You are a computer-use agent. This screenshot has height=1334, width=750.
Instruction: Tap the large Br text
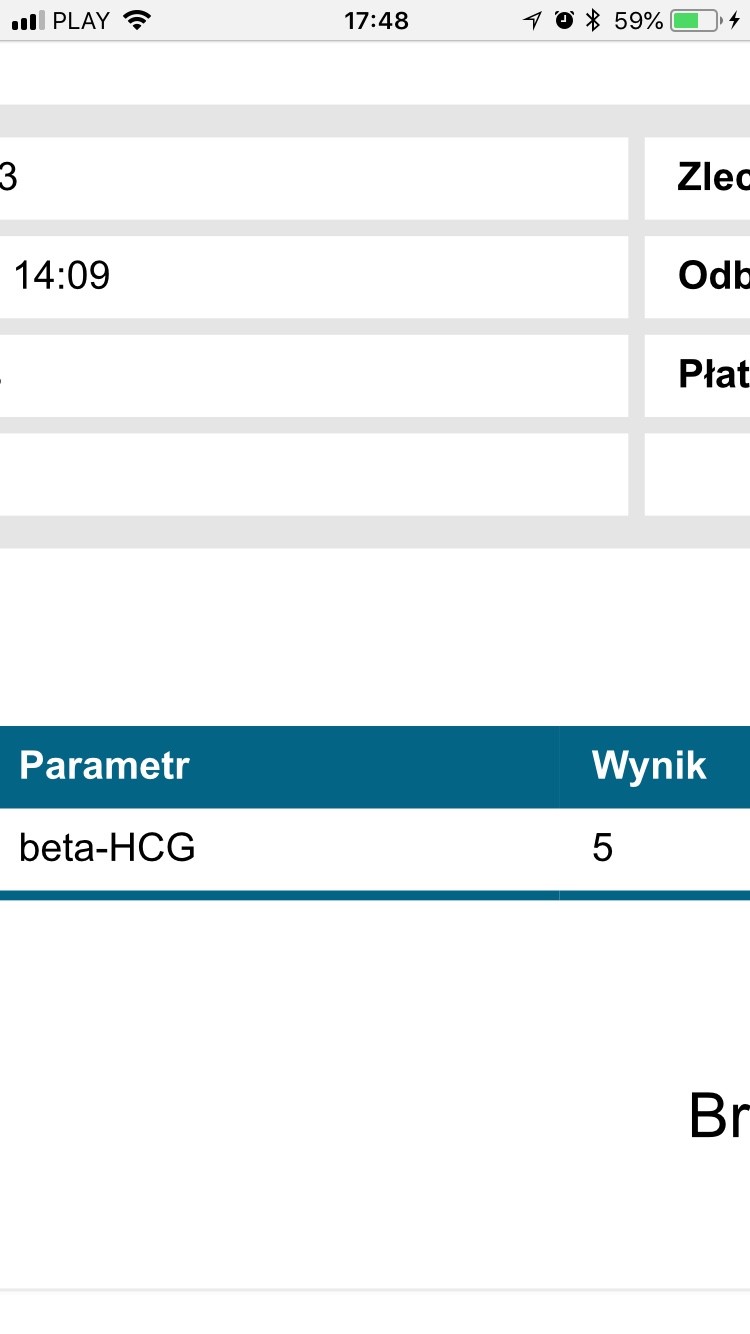coord(718,1115)
